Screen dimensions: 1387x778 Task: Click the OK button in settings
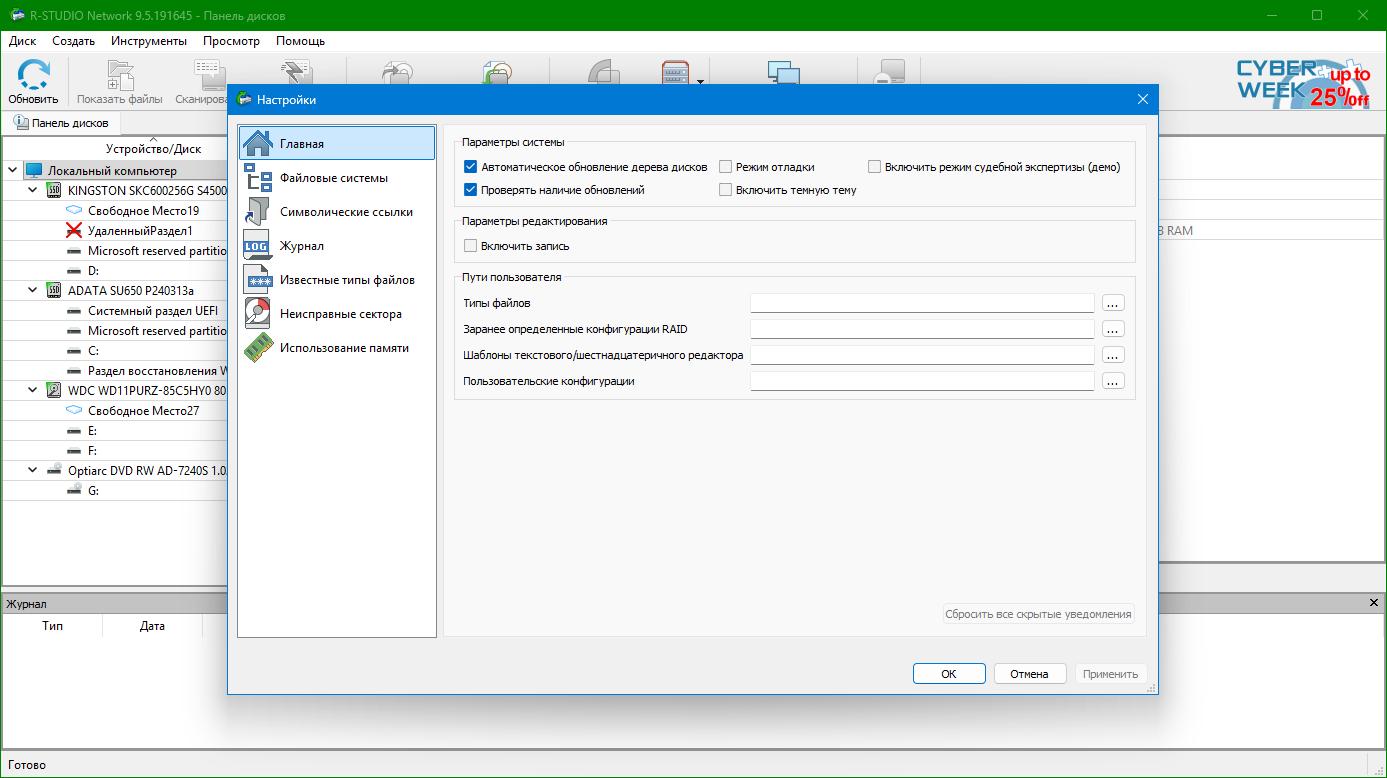click(949, 674)
